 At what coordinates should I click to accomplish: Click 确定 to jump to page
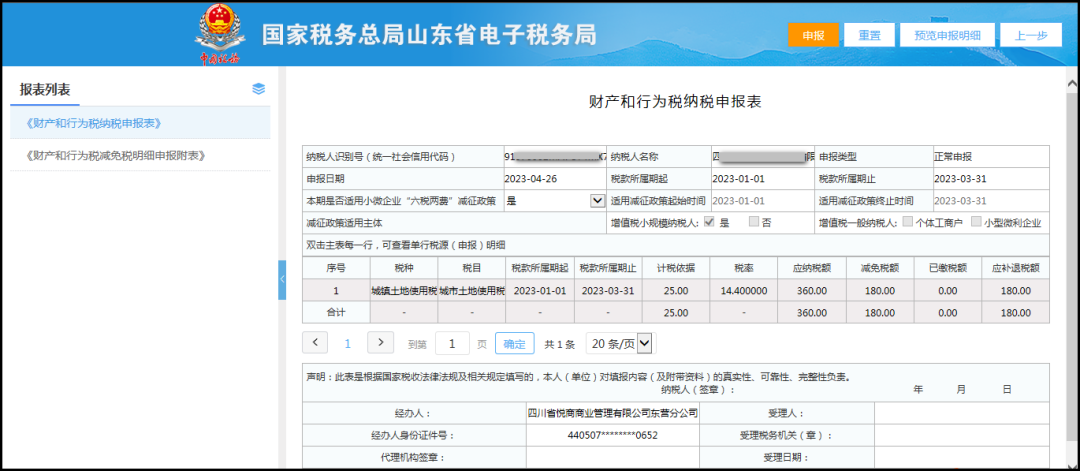tap(515, 343)
